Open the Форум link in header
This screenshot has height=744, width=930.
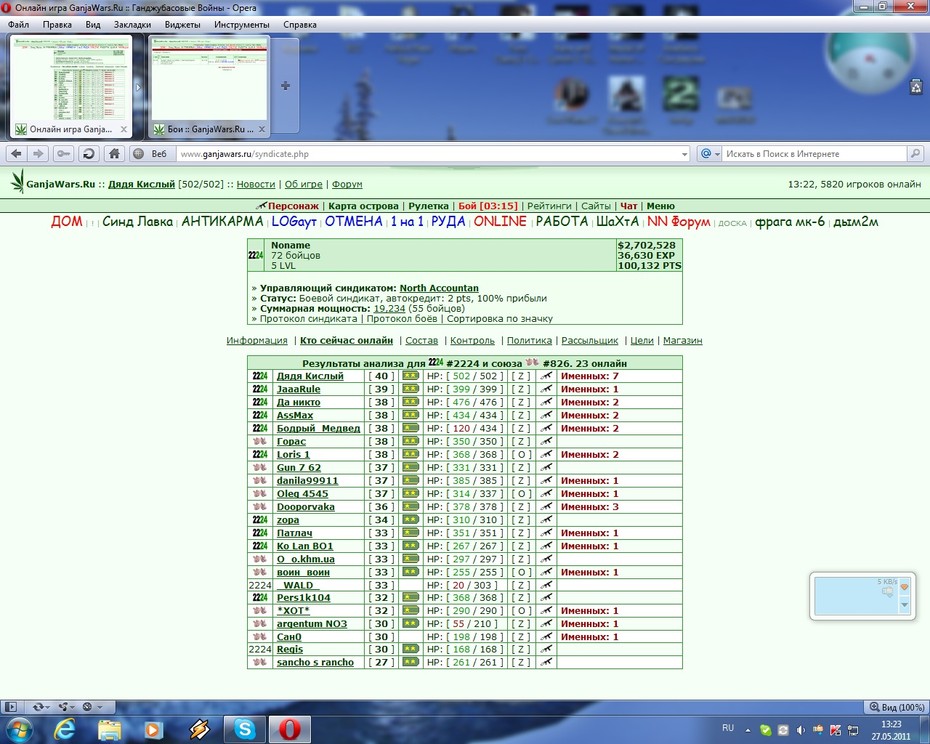point(347,184)
